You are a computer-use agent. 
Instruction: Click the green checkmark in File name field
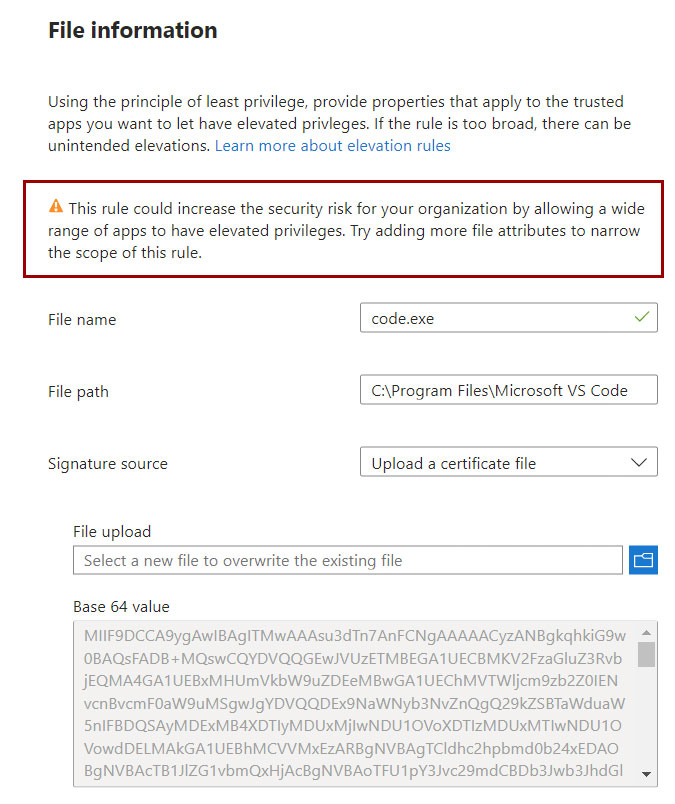642,317
